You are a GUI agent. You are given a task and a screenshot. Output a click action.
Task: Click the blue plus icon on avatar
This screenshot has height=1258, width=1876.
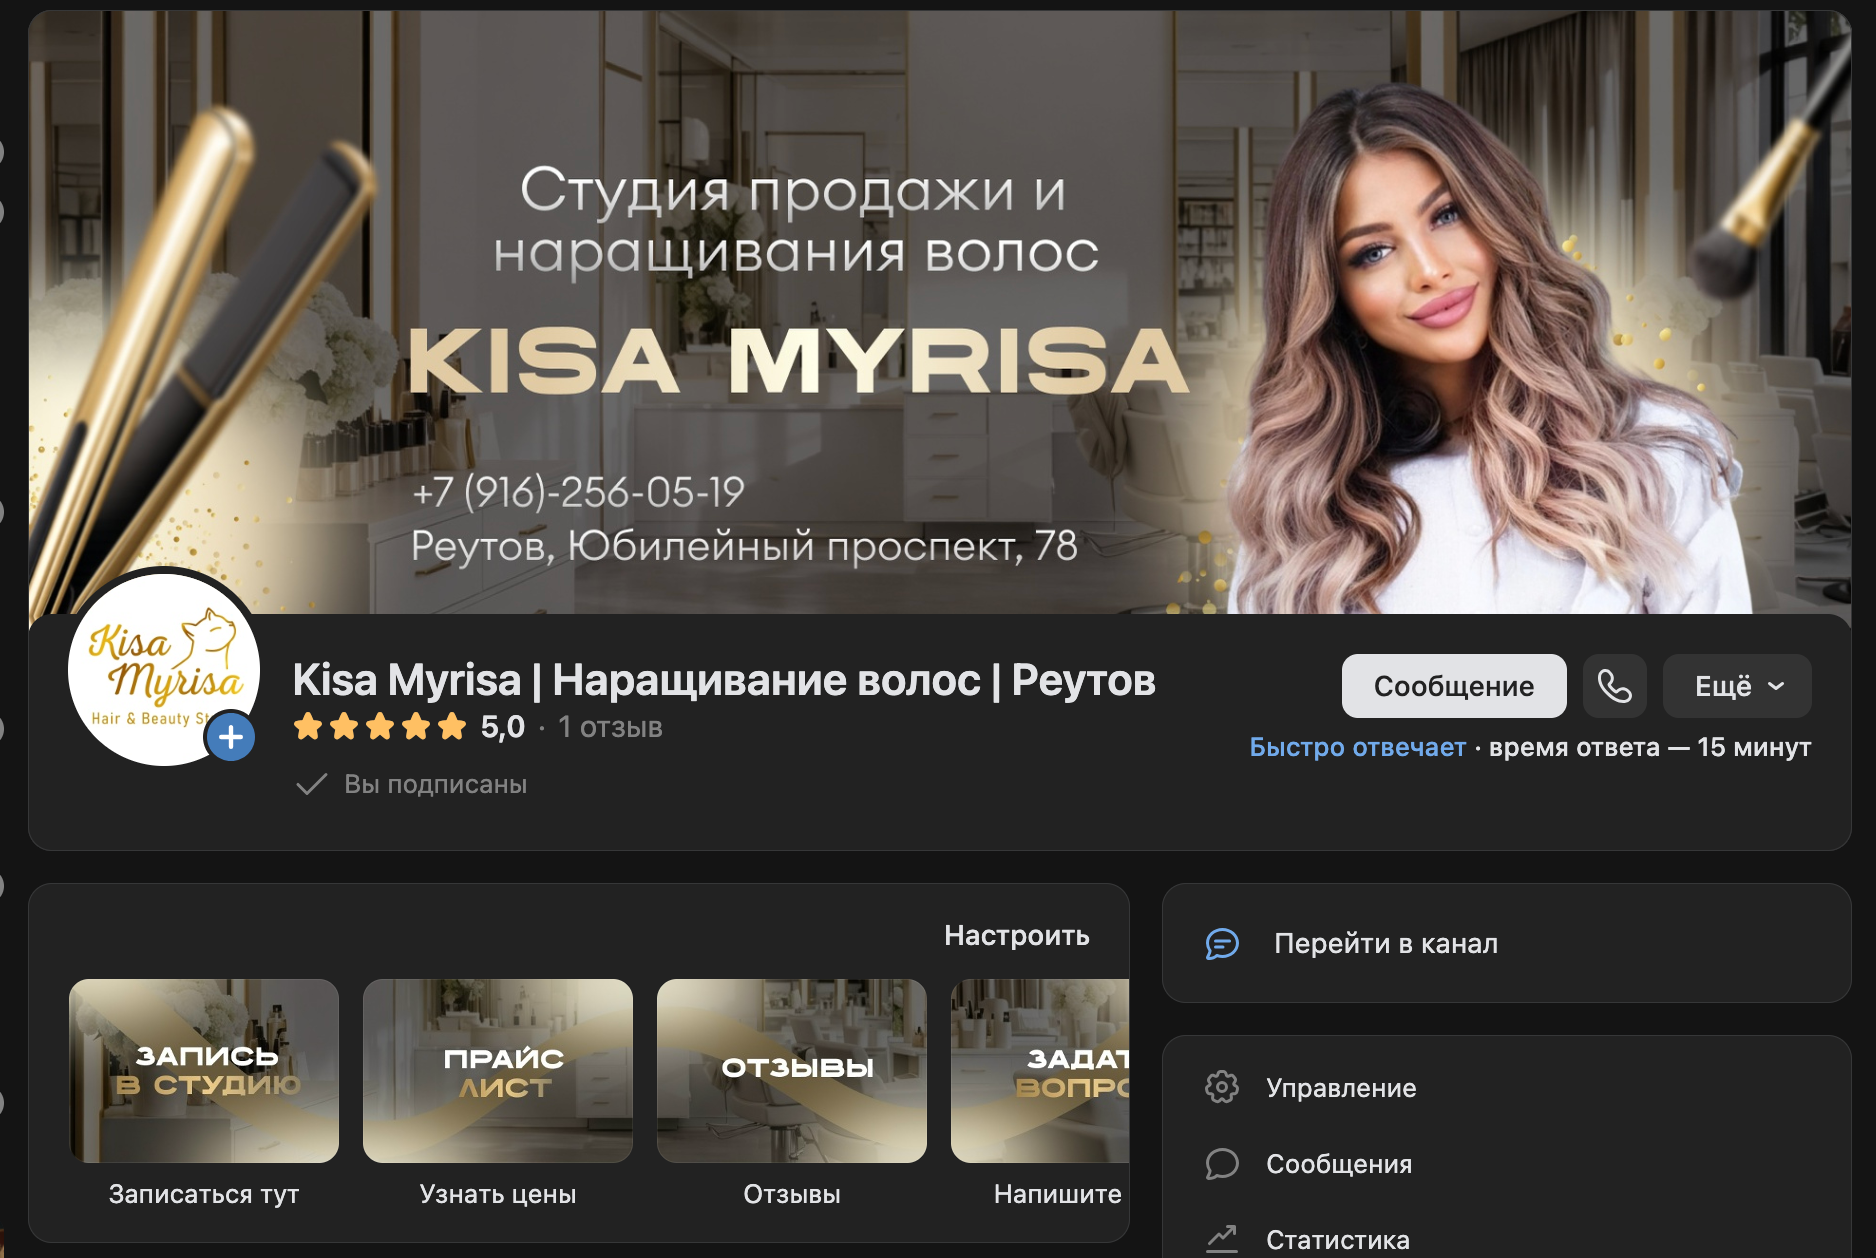pos(231,737)
